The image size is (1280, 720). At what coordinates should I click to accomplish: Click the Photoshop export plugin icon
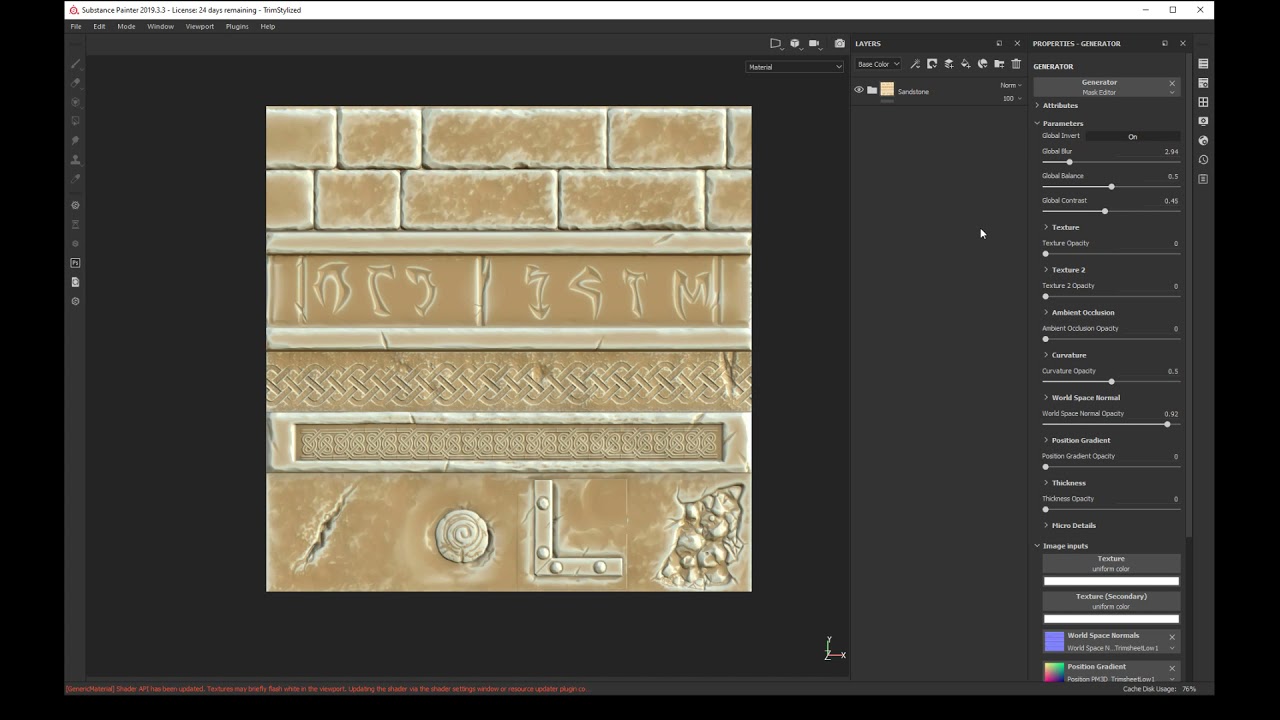(76, 263)
